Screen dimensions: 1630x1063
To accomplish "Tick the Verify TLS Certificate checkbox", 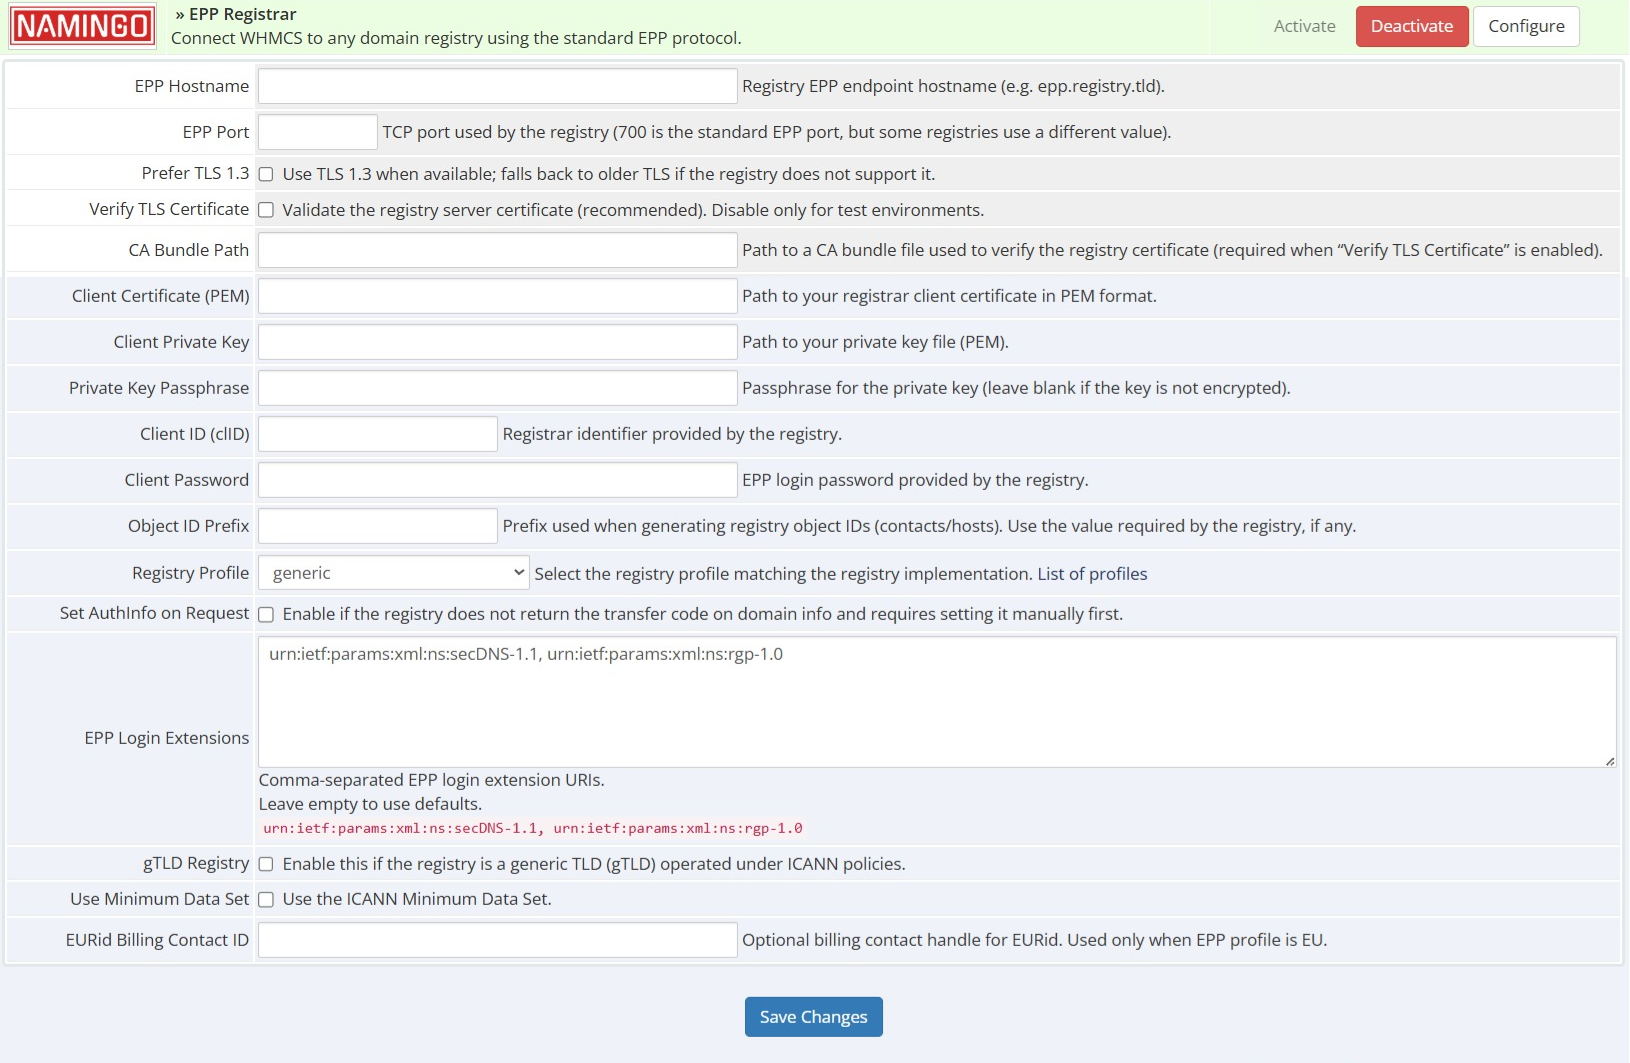I will click(x=266, y=210).
